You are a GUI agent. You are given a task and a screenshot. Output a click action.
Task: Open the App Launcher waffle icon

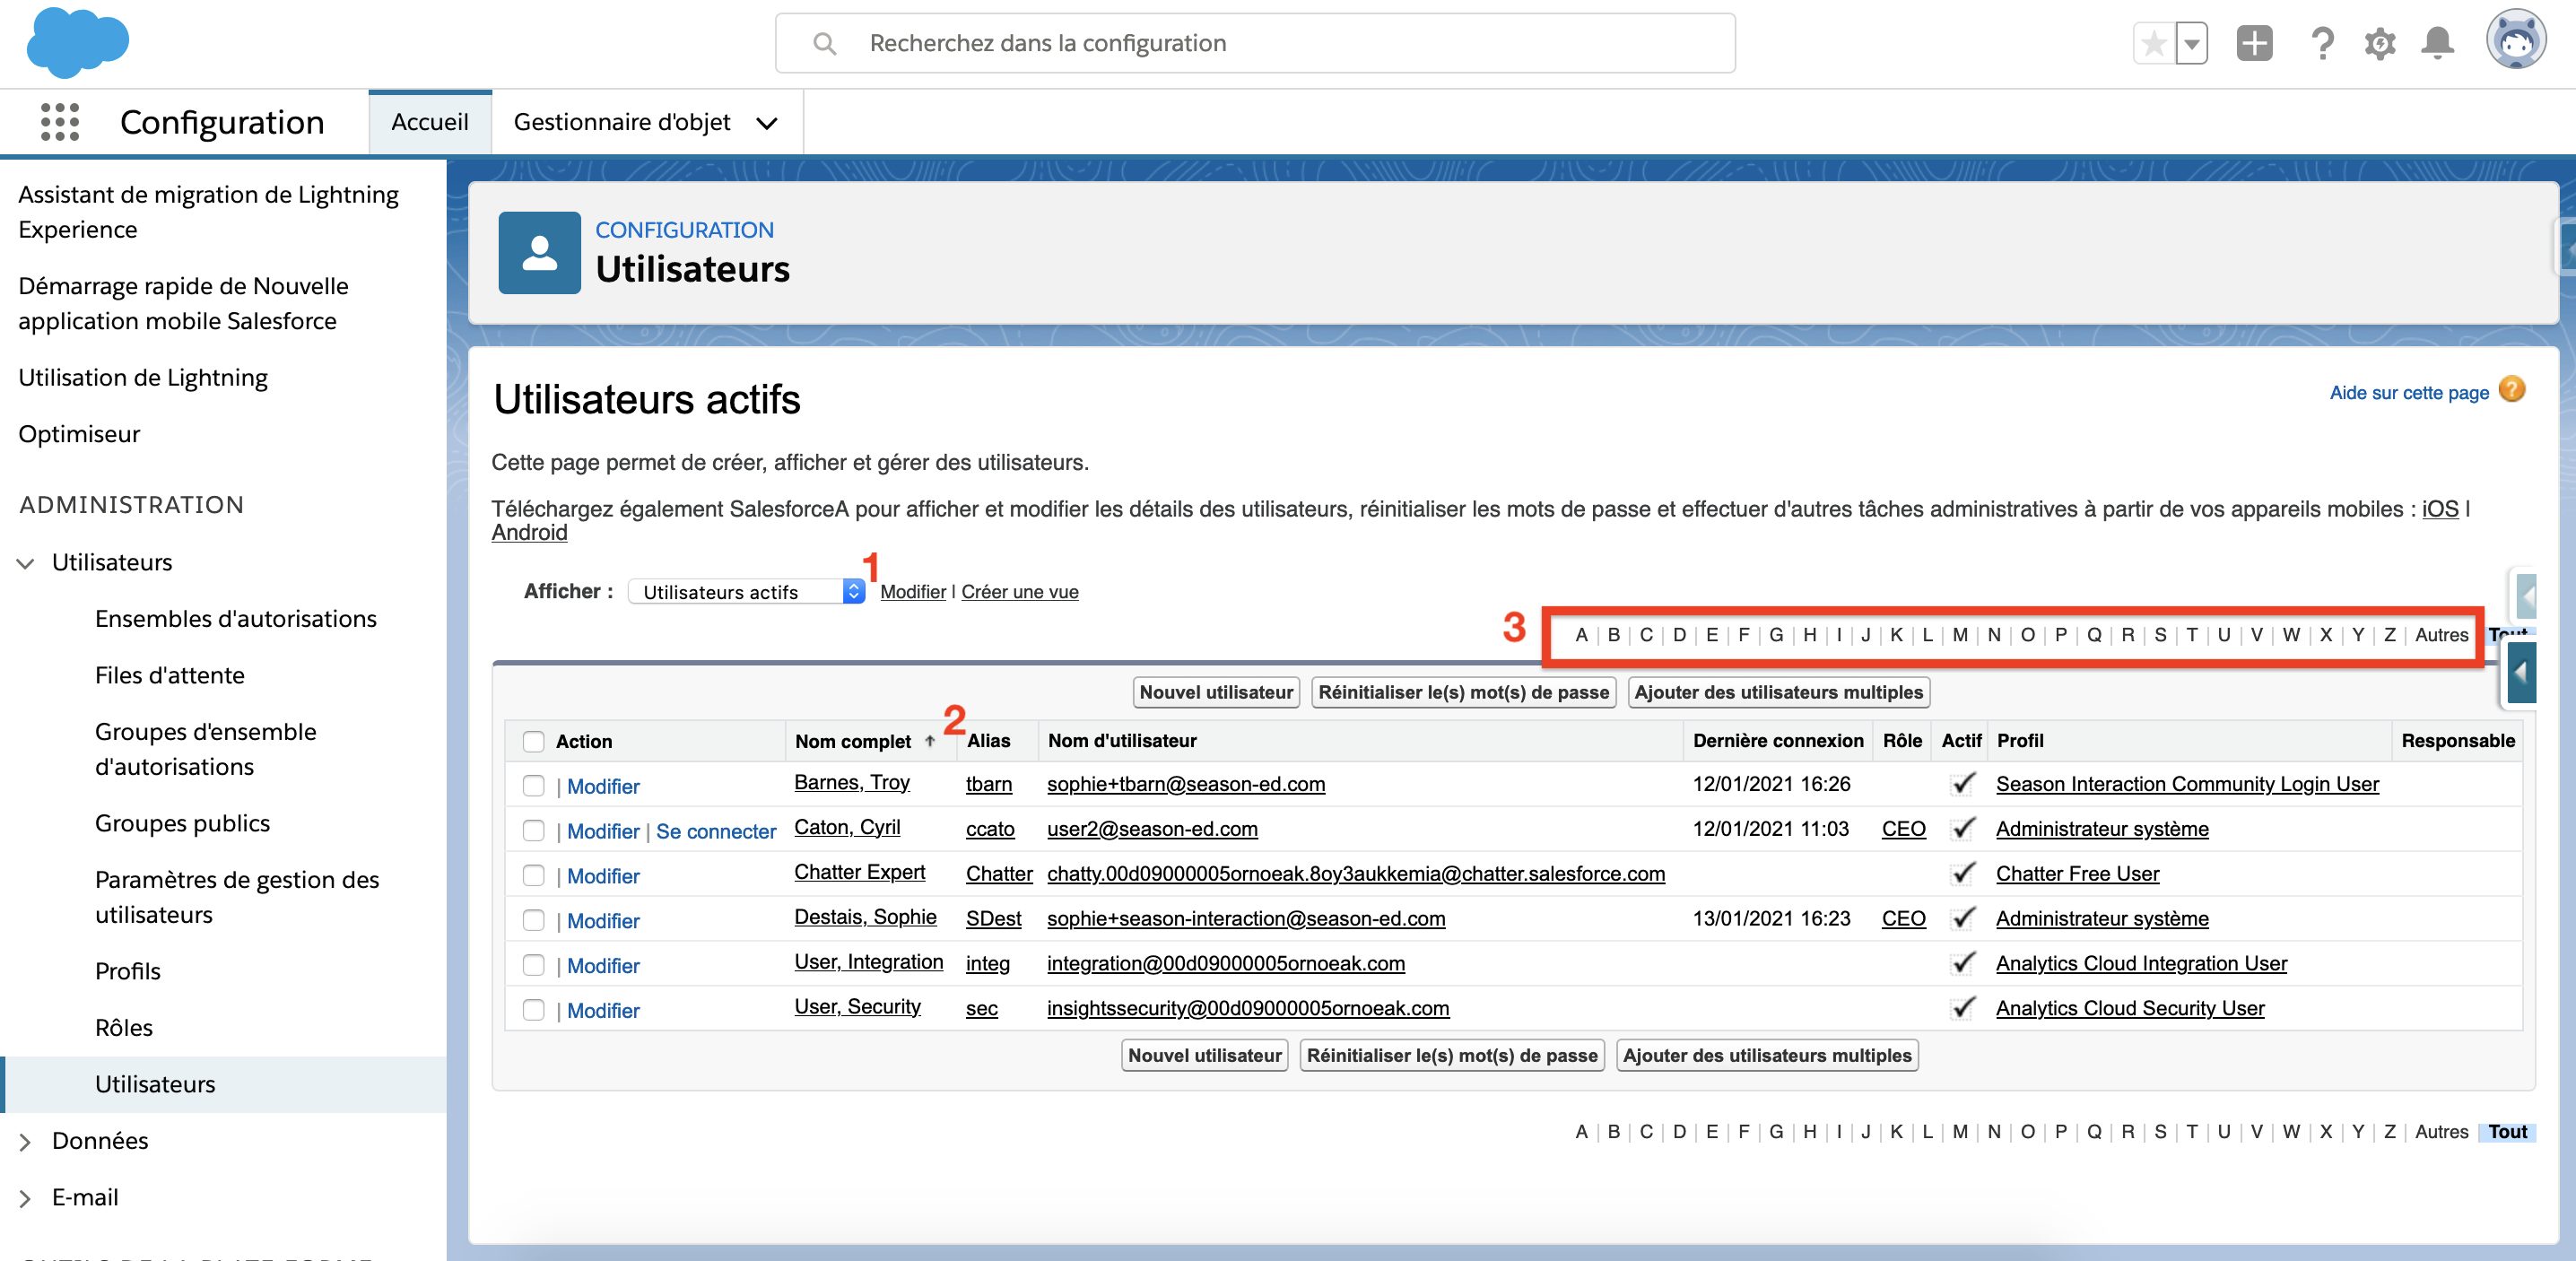tap(59, 121)
